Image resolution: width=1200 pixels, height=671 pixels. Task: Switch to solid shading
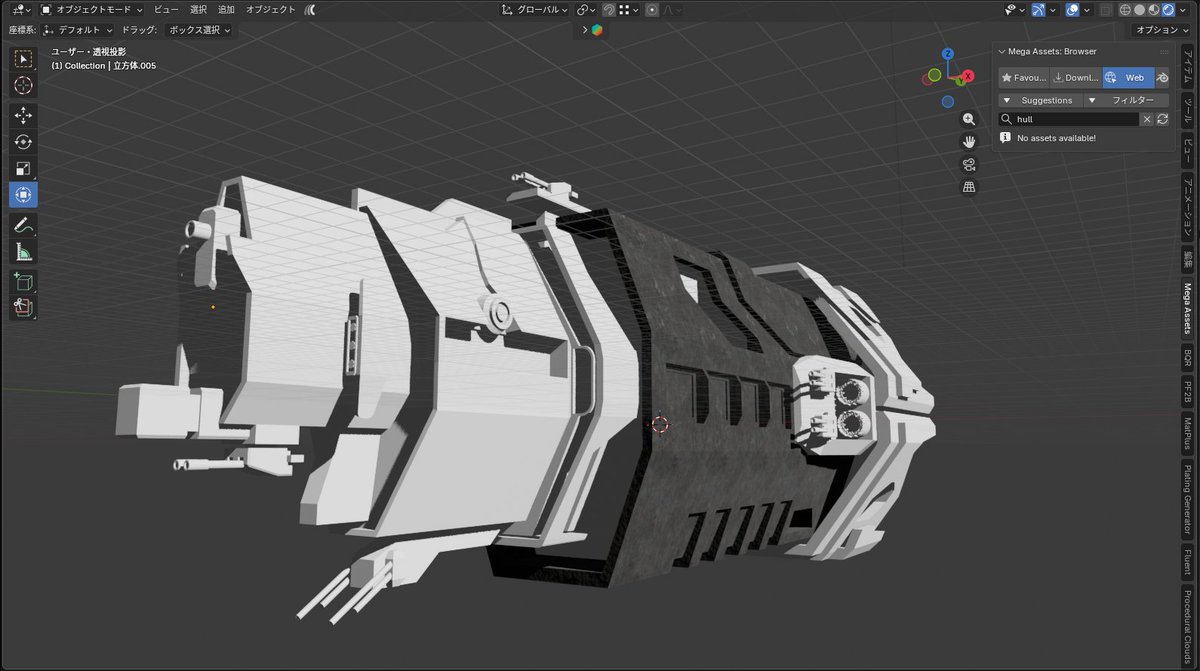[1139, 9]
